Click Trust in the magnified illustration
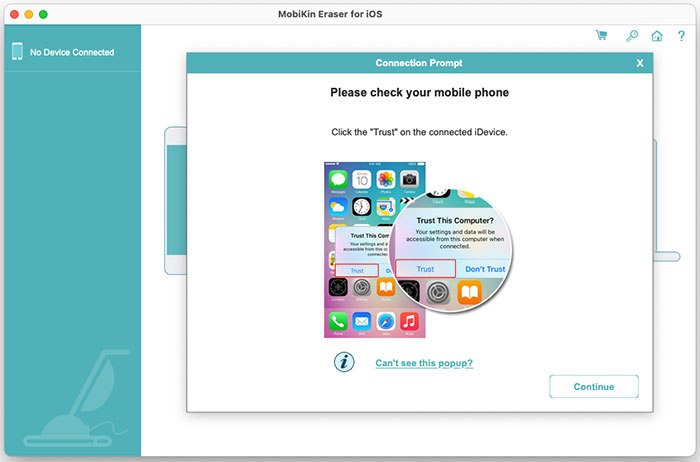Screen dimensions: 700x462 [425, 269]
